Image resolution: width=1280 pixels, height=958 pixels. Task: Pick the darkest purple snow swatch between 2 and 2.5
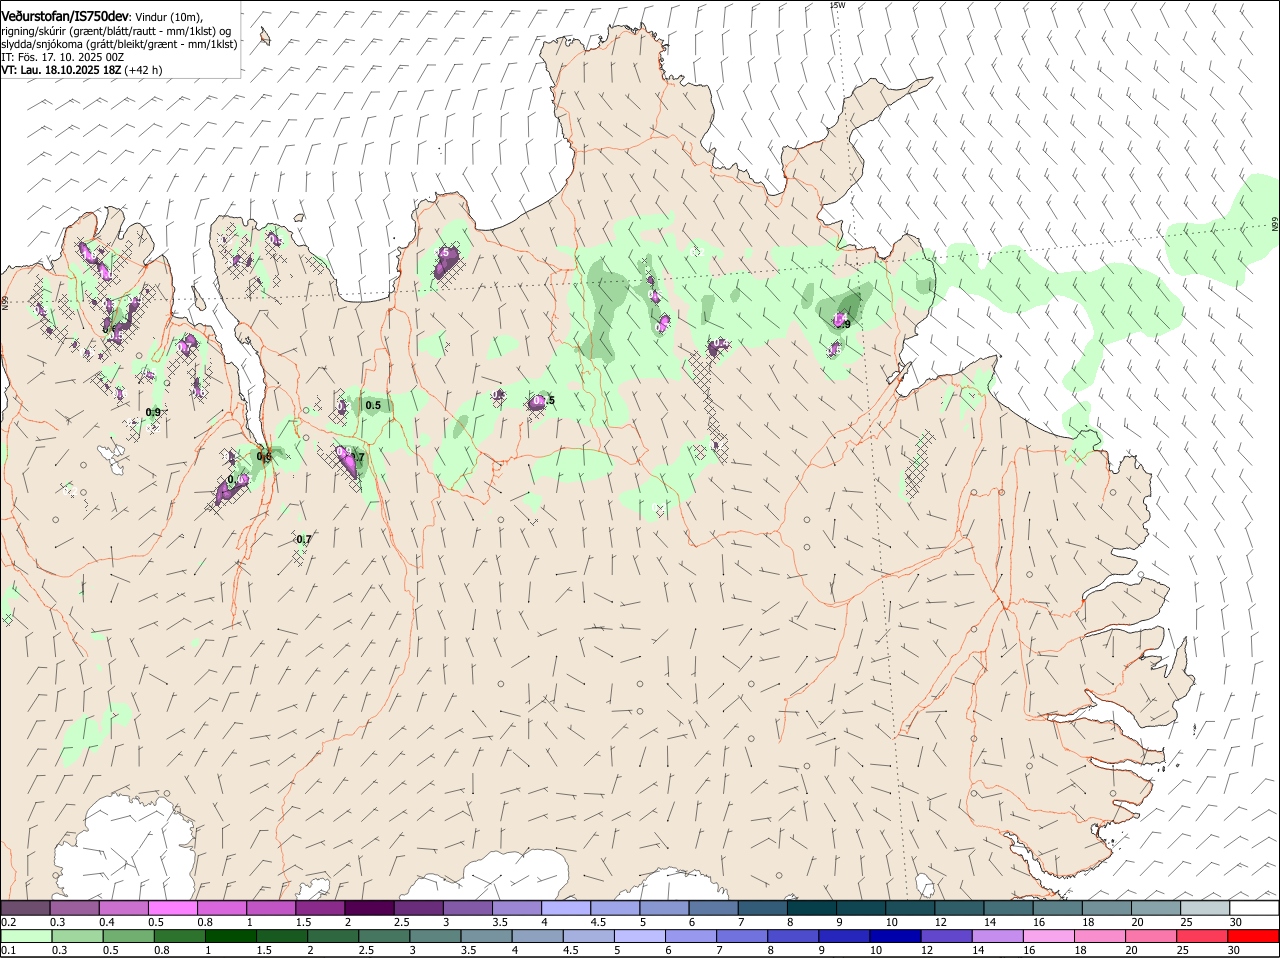(370, 908)
